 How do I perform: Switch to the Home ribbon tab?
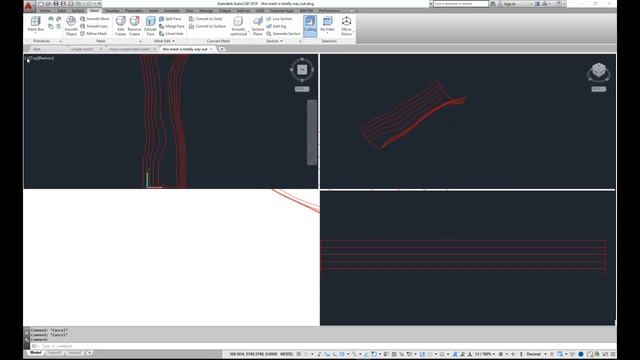pyautogui.click(x=45, y=11)
